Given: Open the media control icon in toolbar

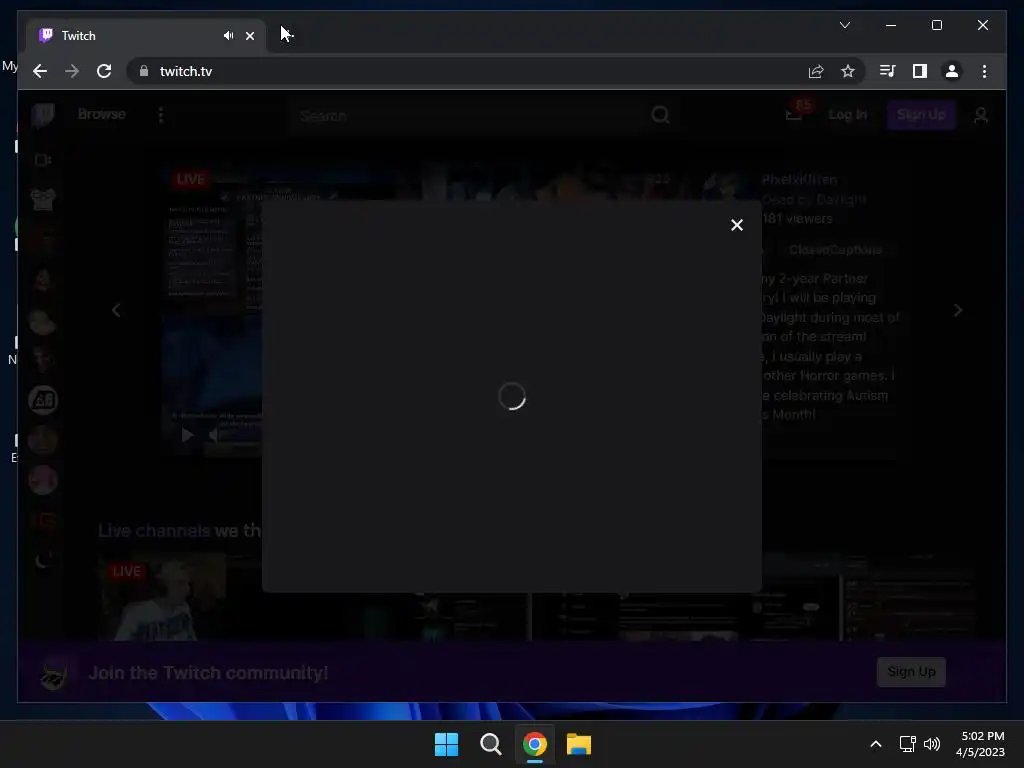Looking at the screenshot, I should 887,71.
